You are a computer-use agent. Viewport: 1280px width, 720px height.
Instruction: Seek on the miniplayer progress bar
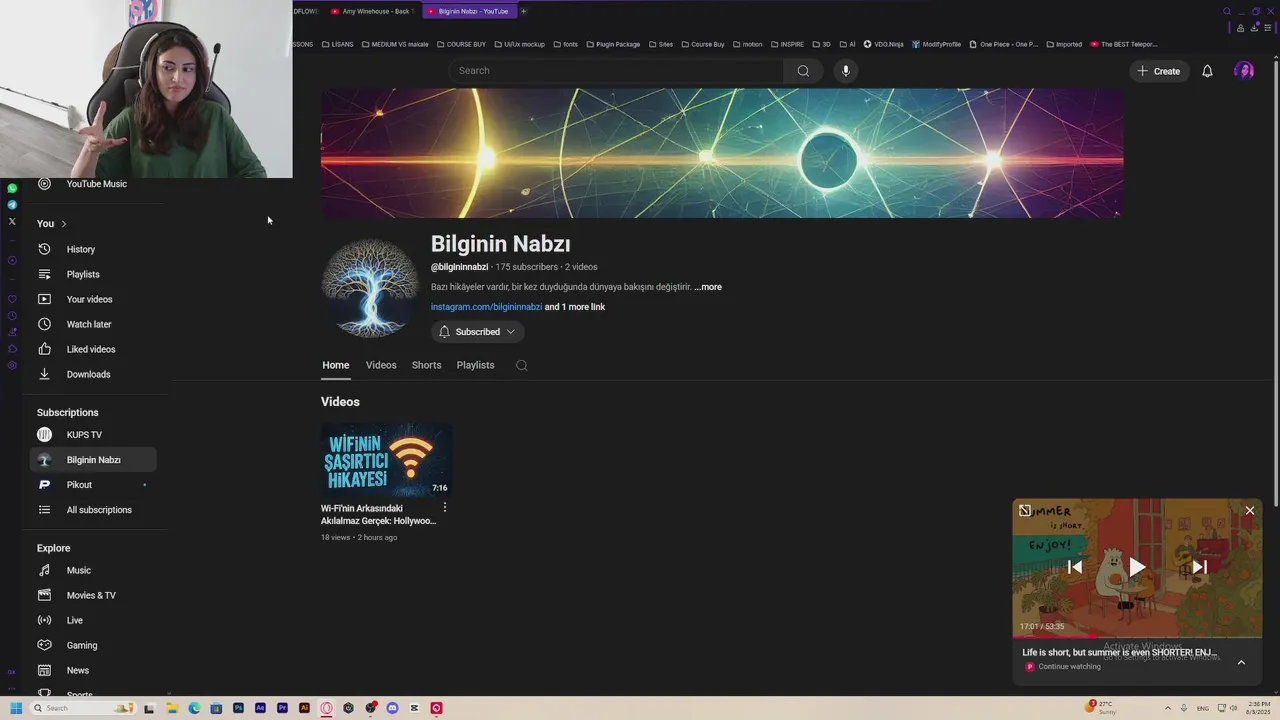(x=1137, y=637)
